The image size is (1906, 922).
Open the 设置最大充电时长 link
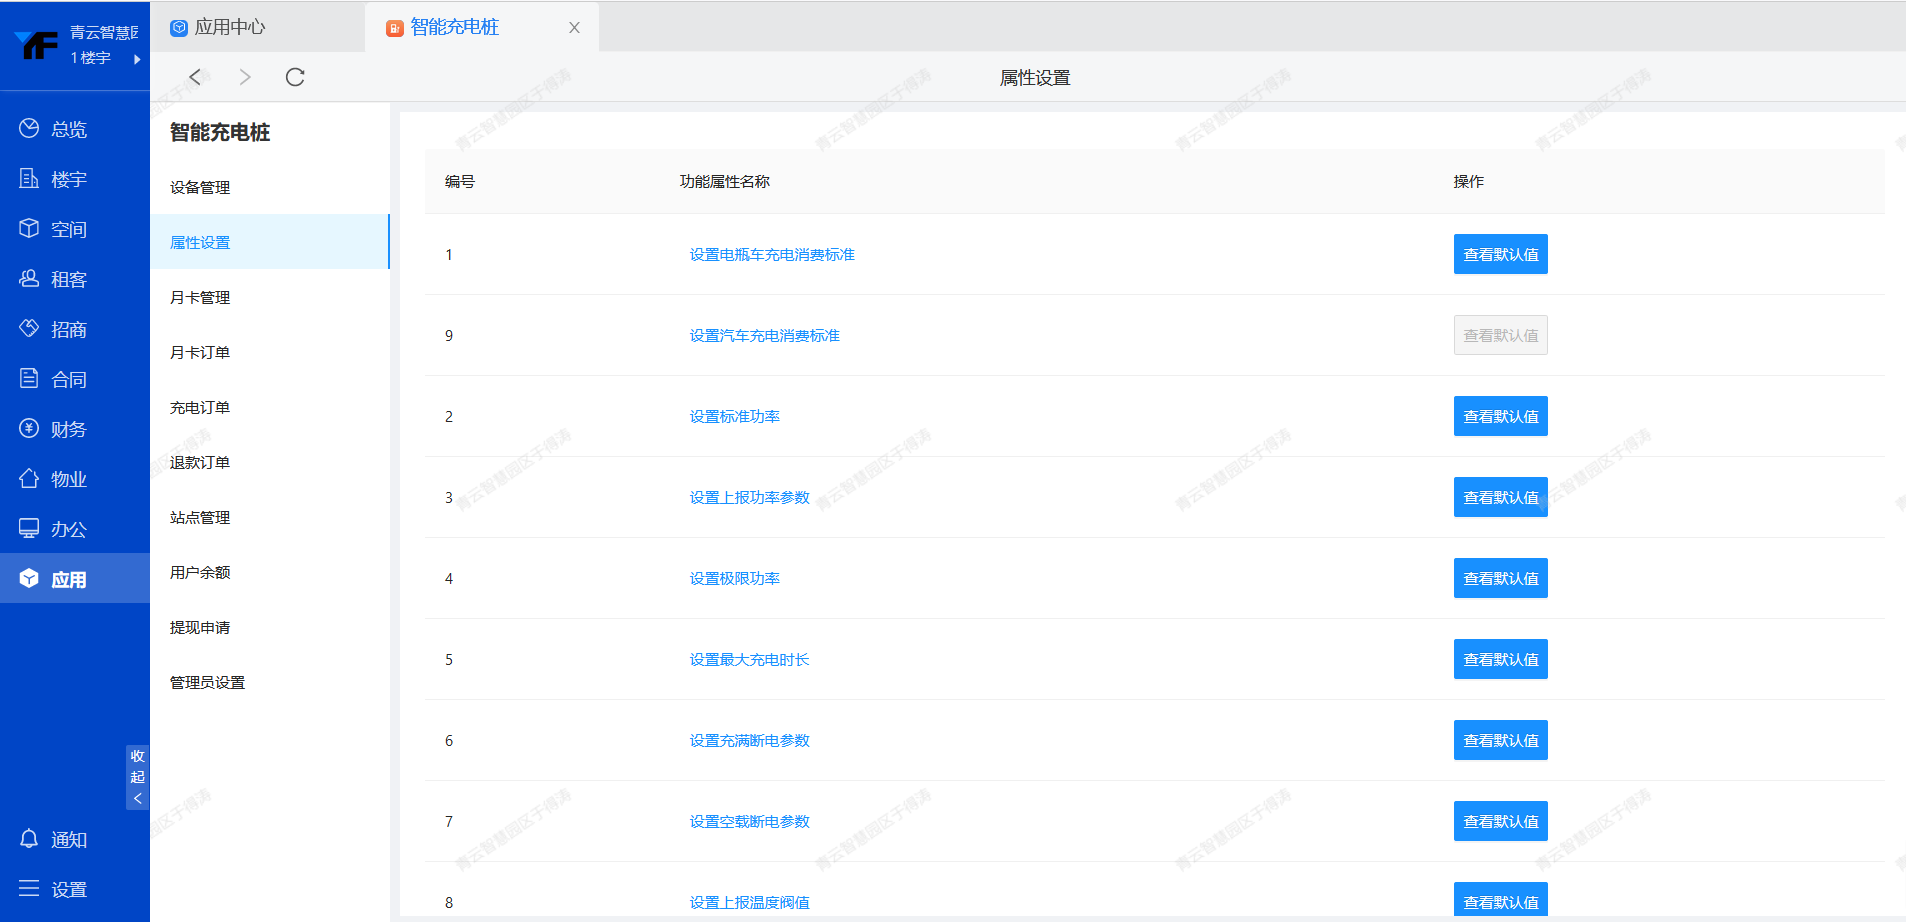[749, 659]
